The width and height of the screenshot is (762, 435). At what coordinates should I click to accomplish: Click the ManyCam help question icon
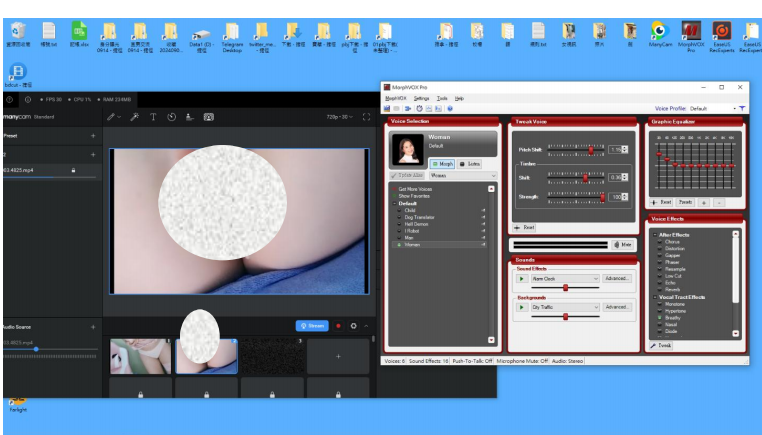click(x=9, y=100)
